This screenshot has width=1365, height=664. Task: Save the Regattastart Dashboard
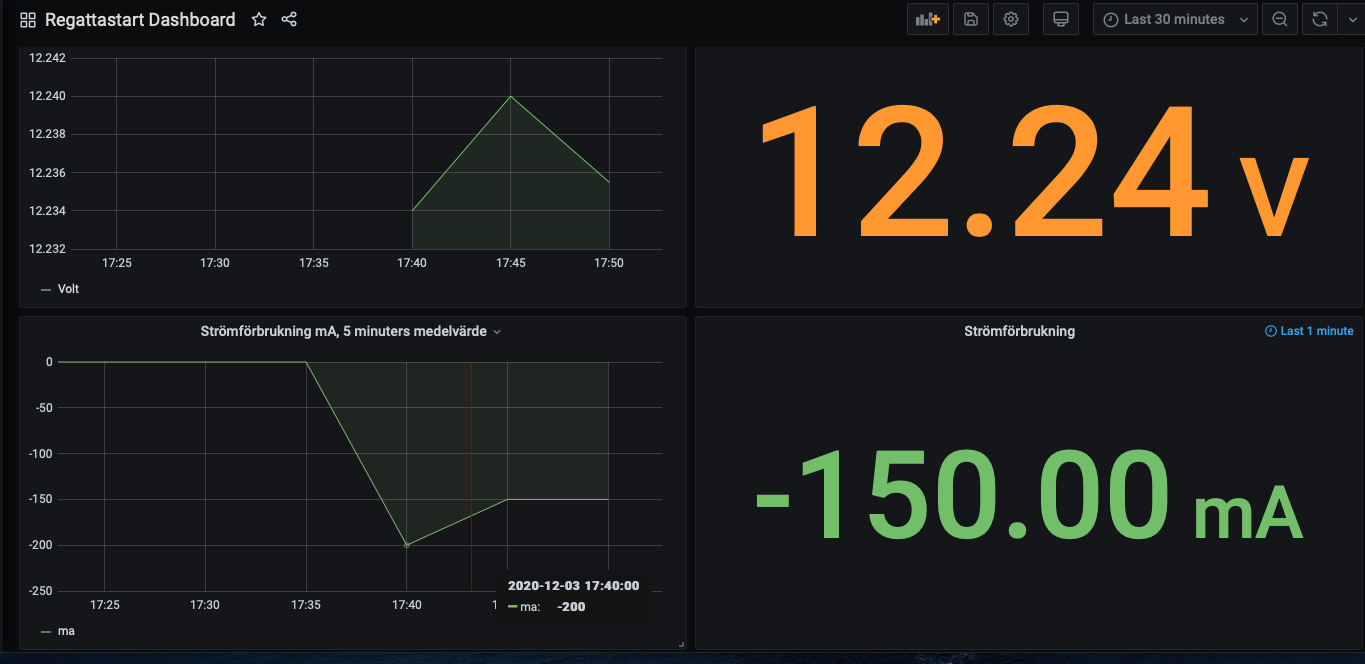click(970, 19)
